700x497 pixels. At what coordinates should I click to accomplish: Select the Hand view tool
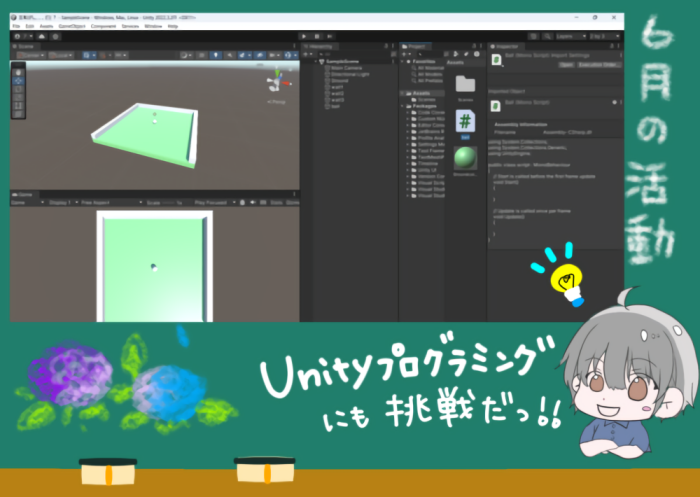pos(18,72)
